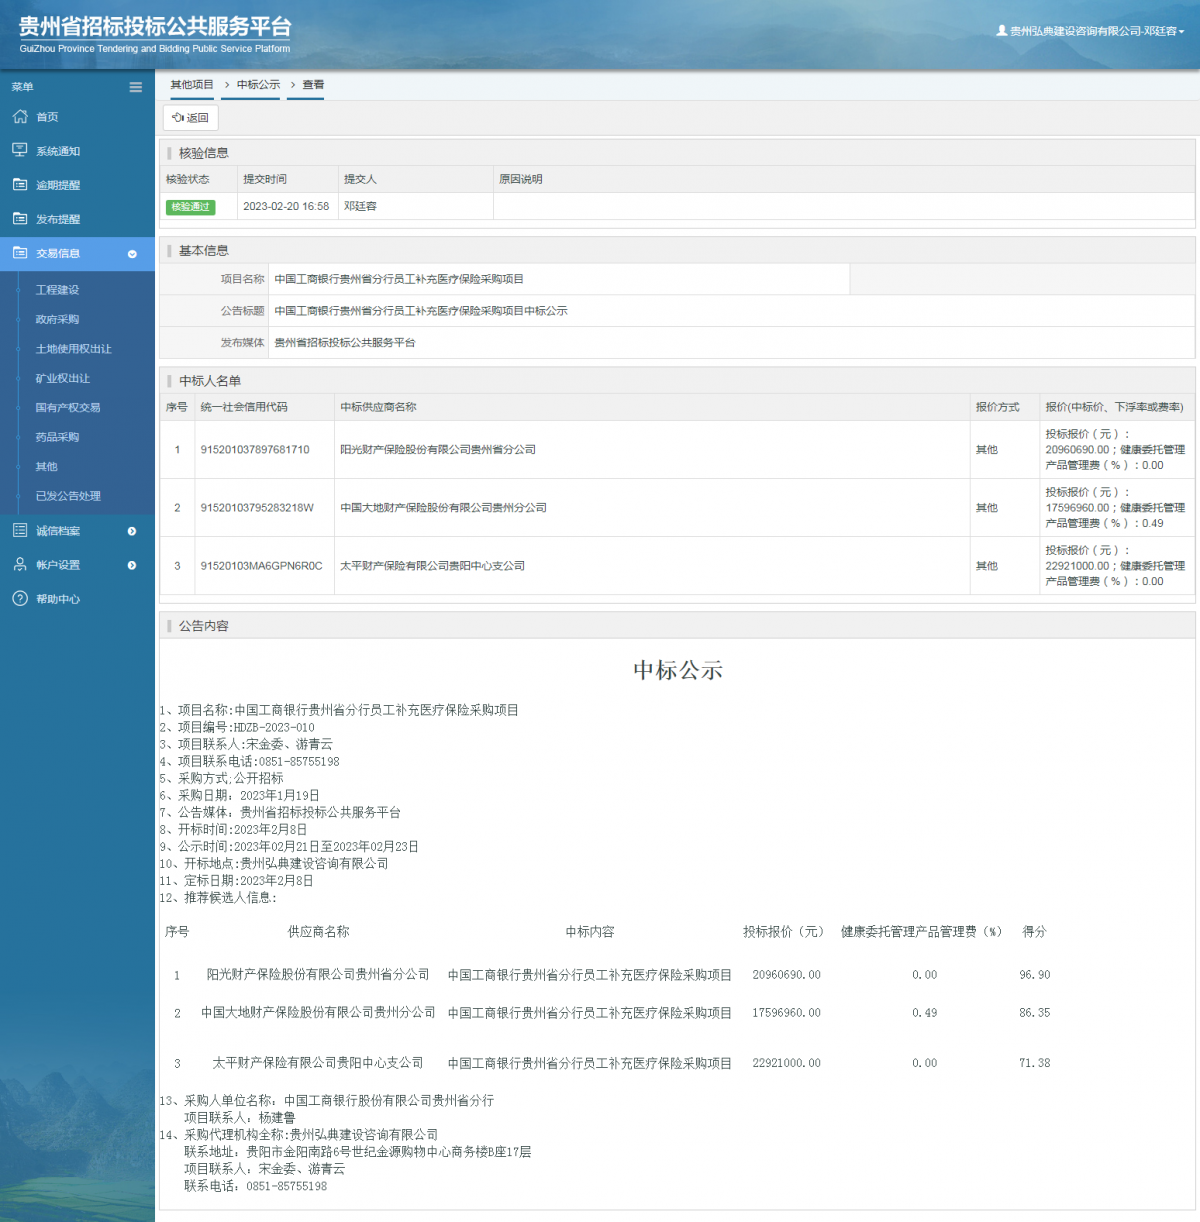
Task: Click supplier 阳光财产保险股份有限公司贵州省分公司 in winner list
Action: click(x=438, y=450)
